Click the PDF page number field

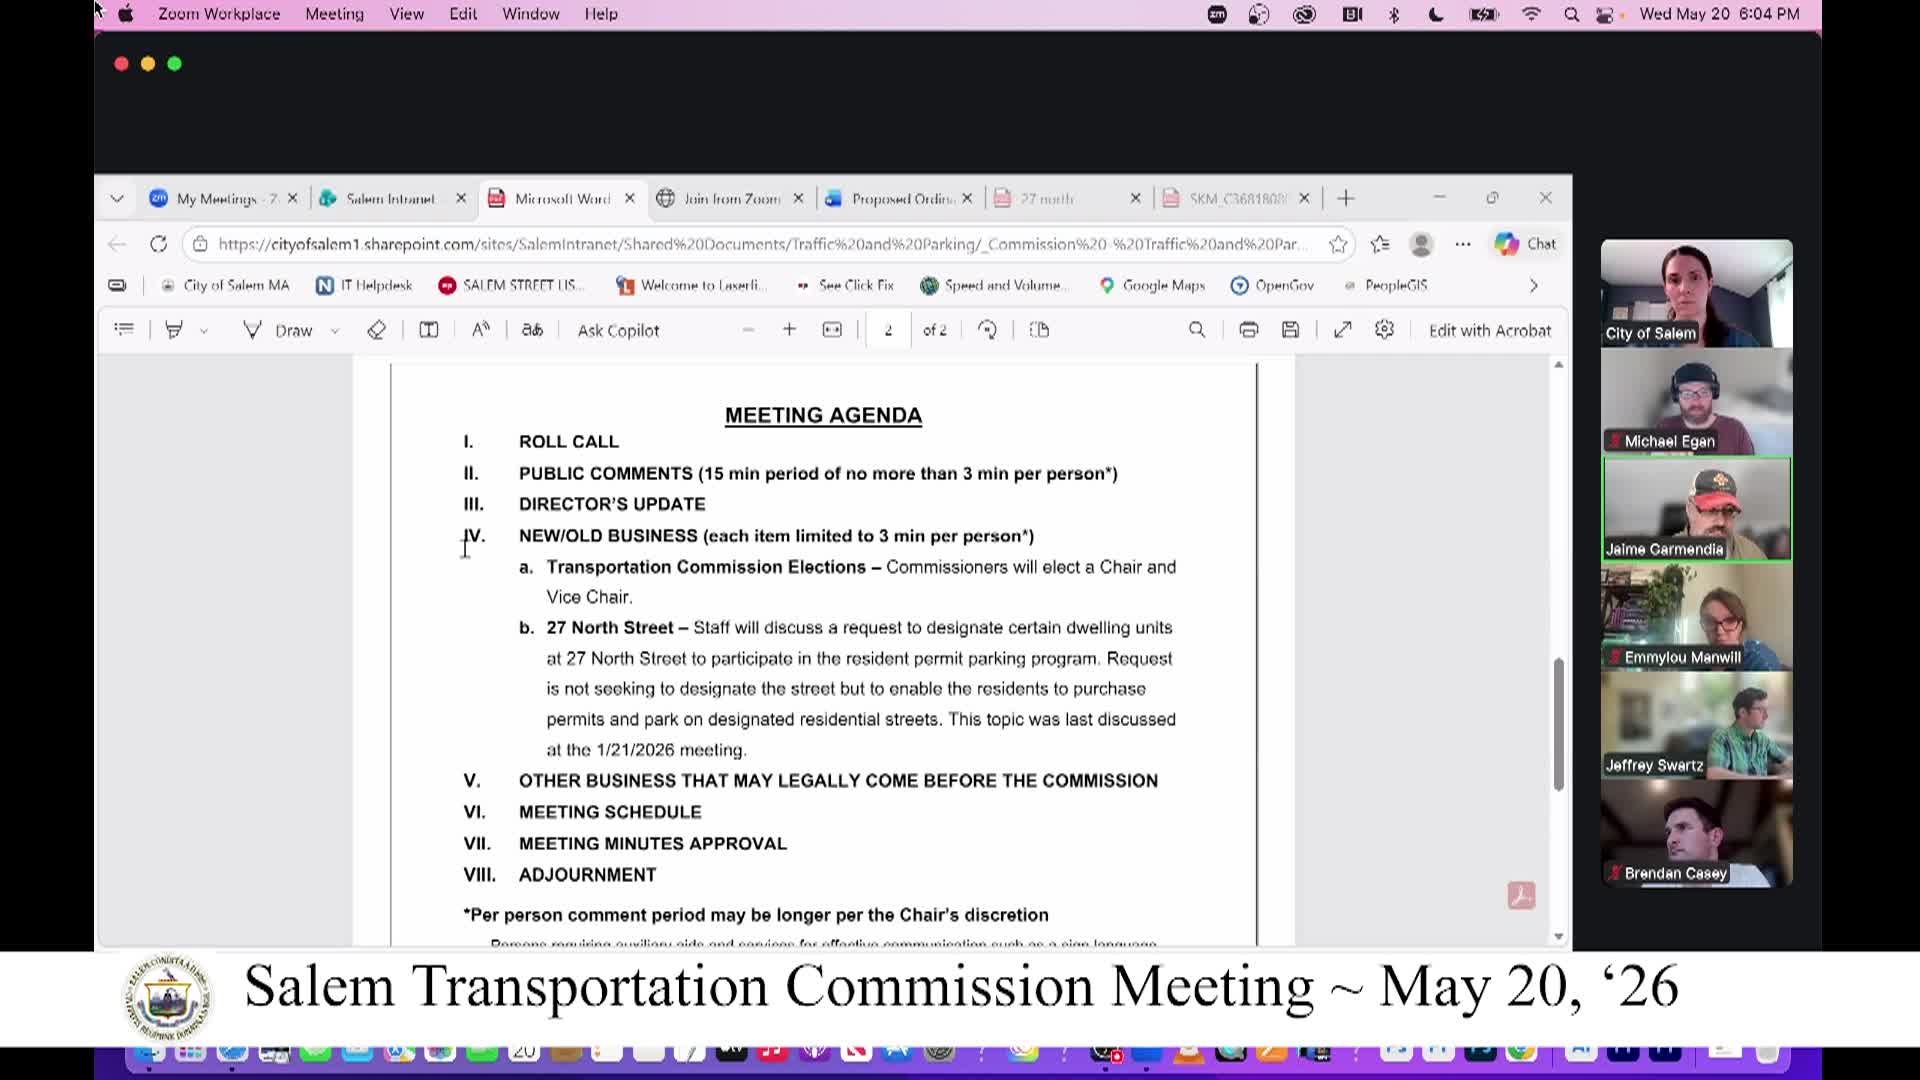click(888, 330)
